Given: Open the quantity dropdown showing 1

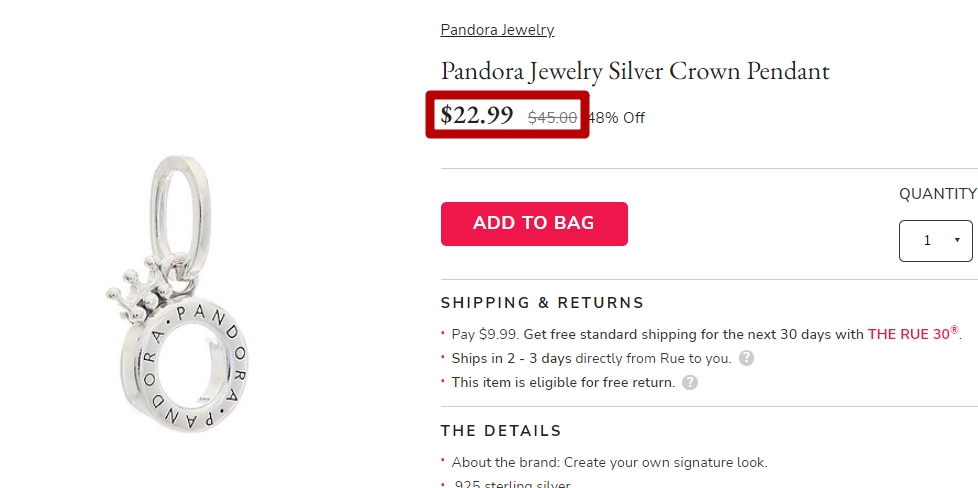Looking at the screenshot, I should click(936, 241).
